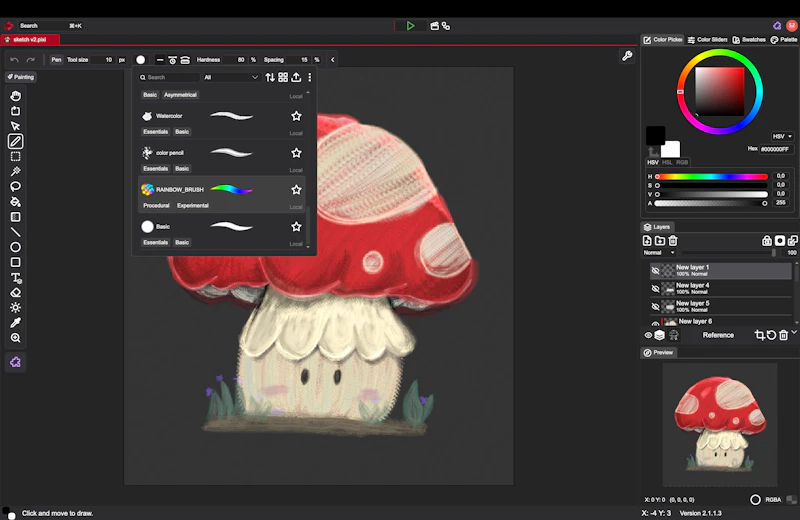Screen dimensions: 800x520
Task: Adjust the Hue H slider
Action: click(711, 177)
